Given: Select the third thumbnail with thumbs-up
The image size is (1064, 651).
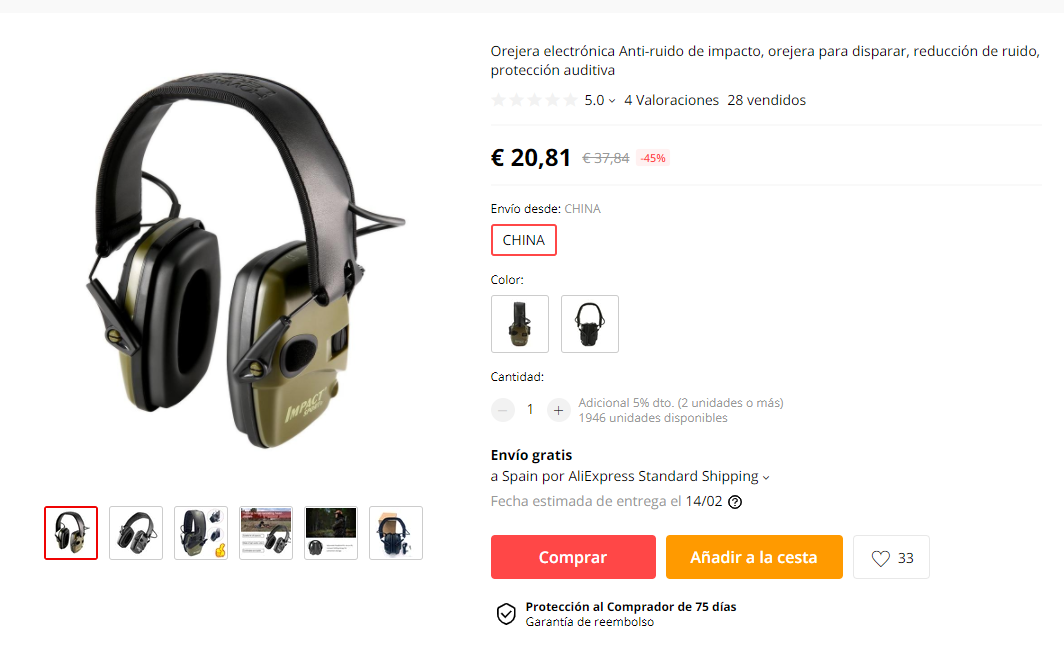Looking at the screenshot, I should click(201, 533).
